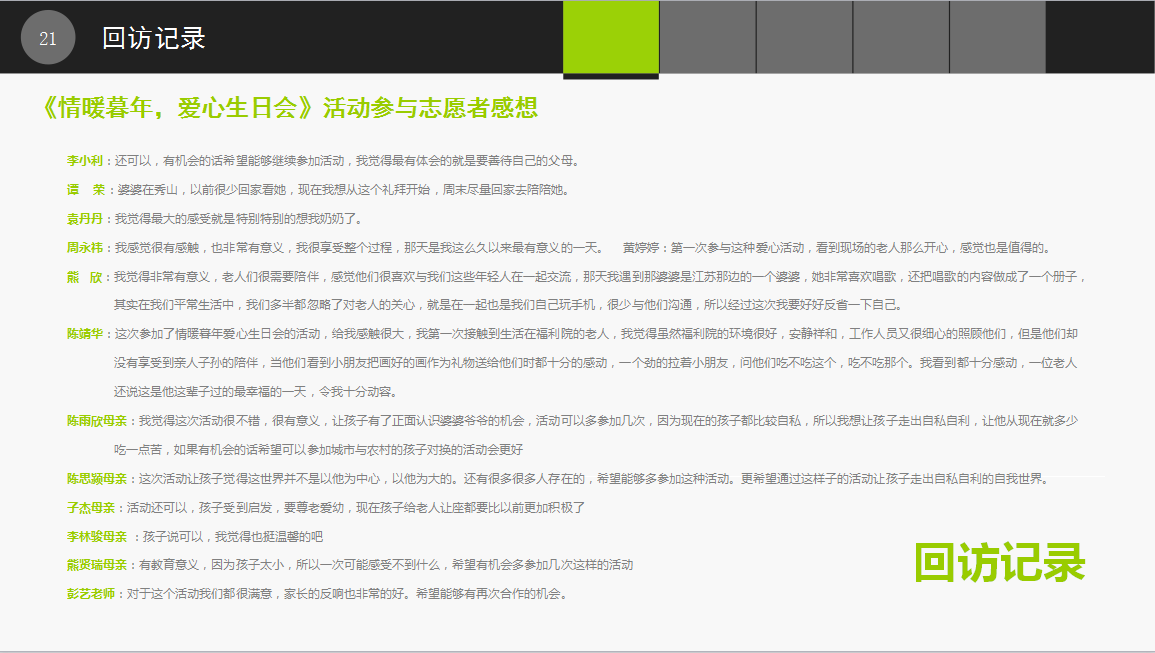1155x653 pixels.
Task: Click the comment 我觉得最大的感受就是特别特别的想我奶奶了
Action: tap(239, 219)
